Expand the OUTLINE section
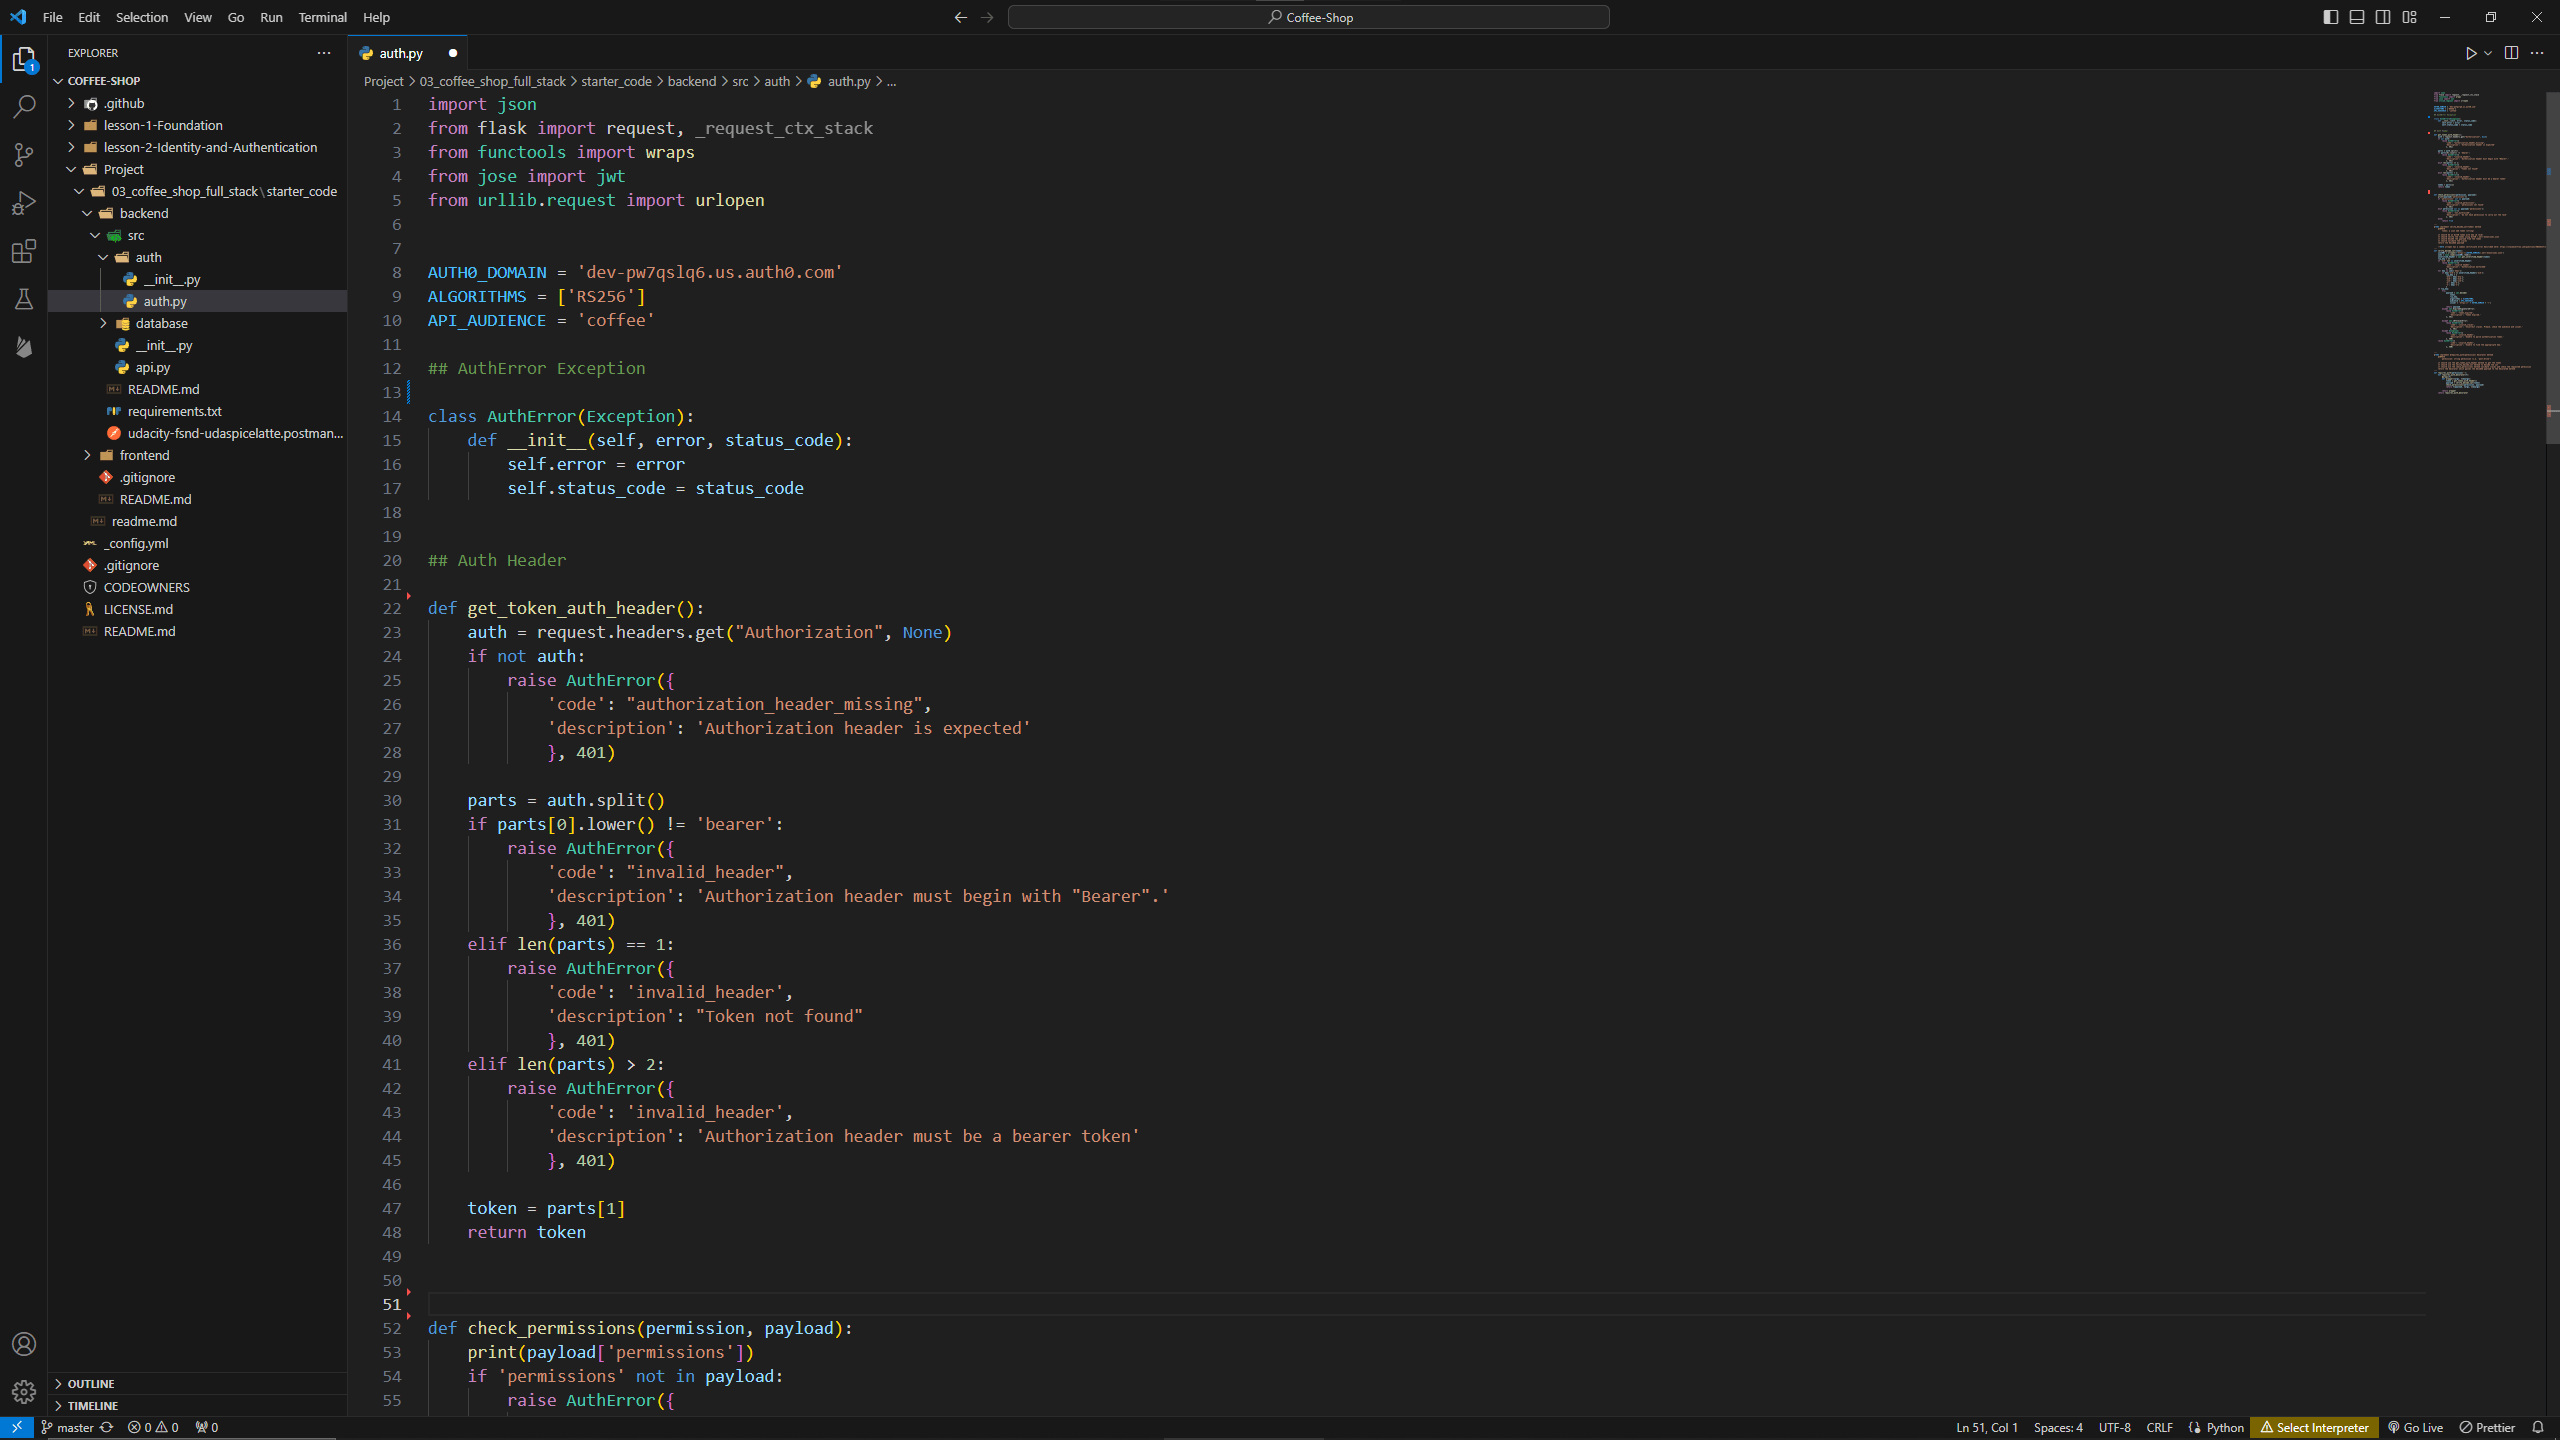This screenshot has width=2560, height=1440. (x=91, y=1383)
